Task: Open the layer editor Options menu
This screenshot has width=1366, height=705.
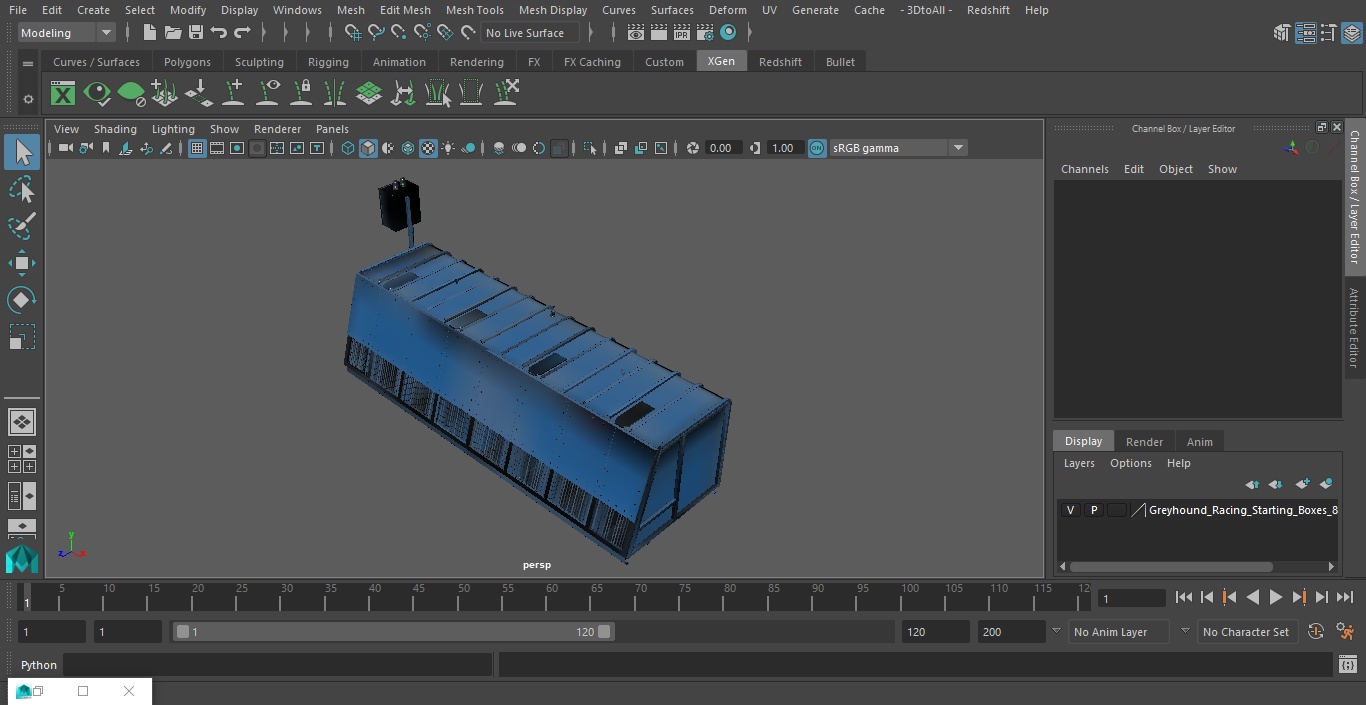Action: (x=1131, y=463)
